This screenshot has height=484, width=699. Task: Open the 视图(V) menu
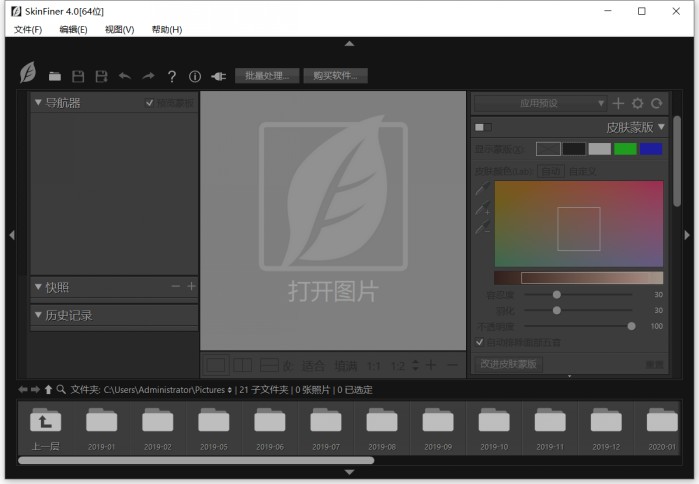[x=119, y=29]
